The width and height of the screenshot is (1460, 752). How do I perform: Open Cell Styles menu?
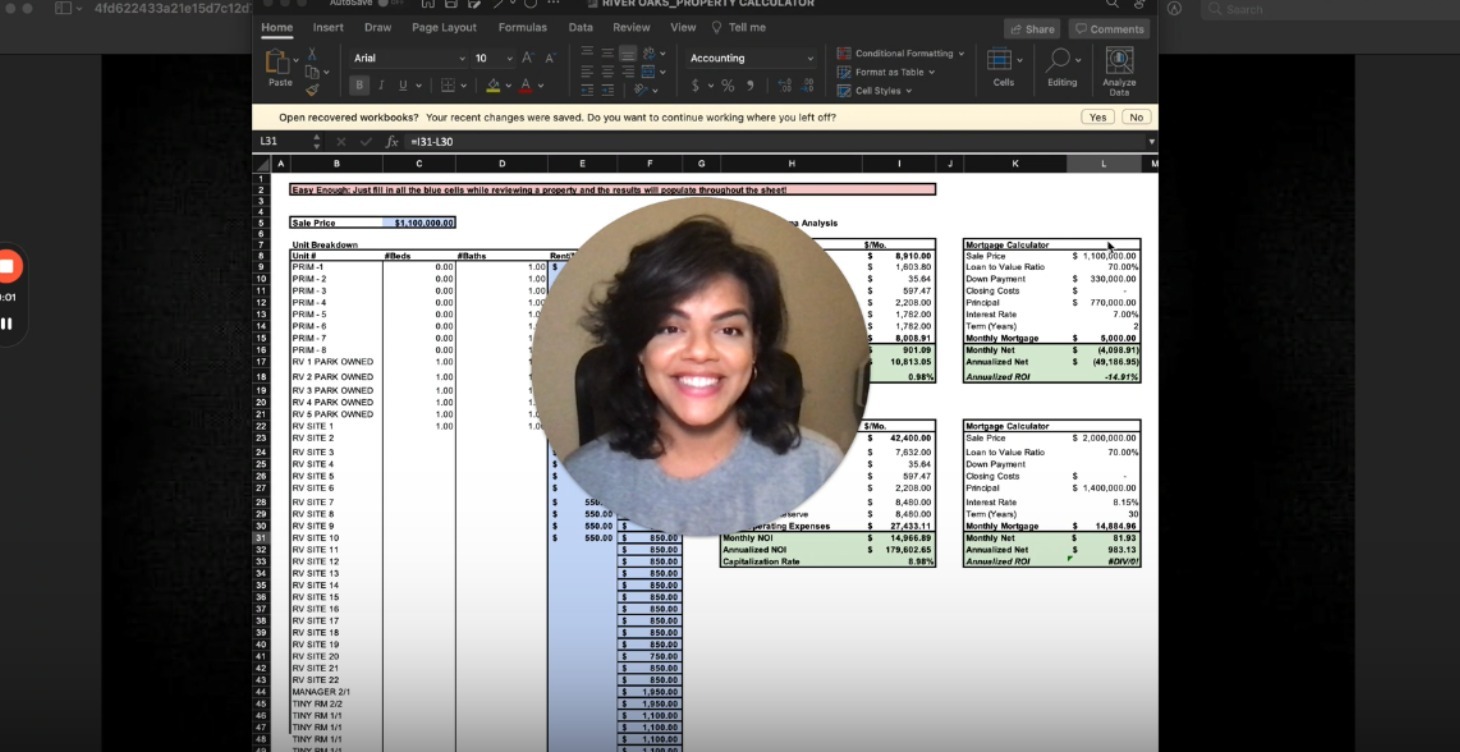[874, 91]
